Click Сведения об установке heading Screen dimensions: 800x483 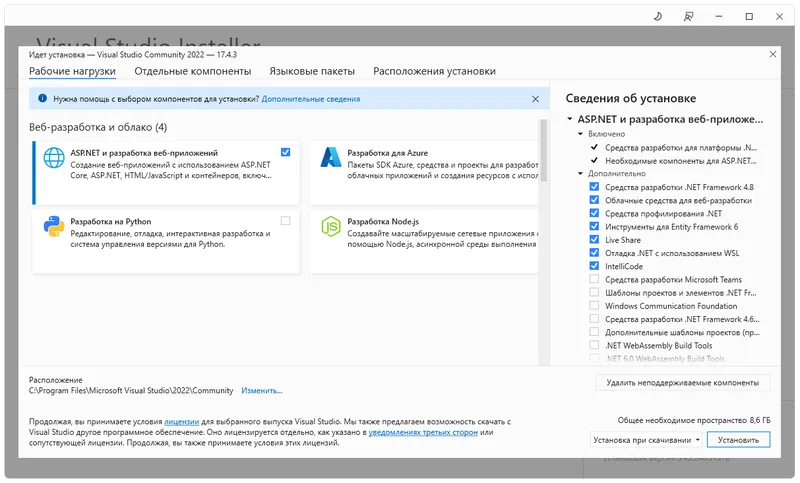(x=631, y=98)
